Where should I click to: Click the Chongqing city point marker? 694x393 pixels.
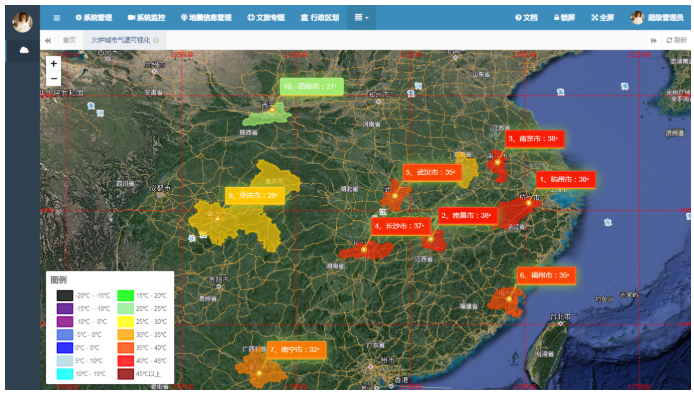tap(217, 219)
